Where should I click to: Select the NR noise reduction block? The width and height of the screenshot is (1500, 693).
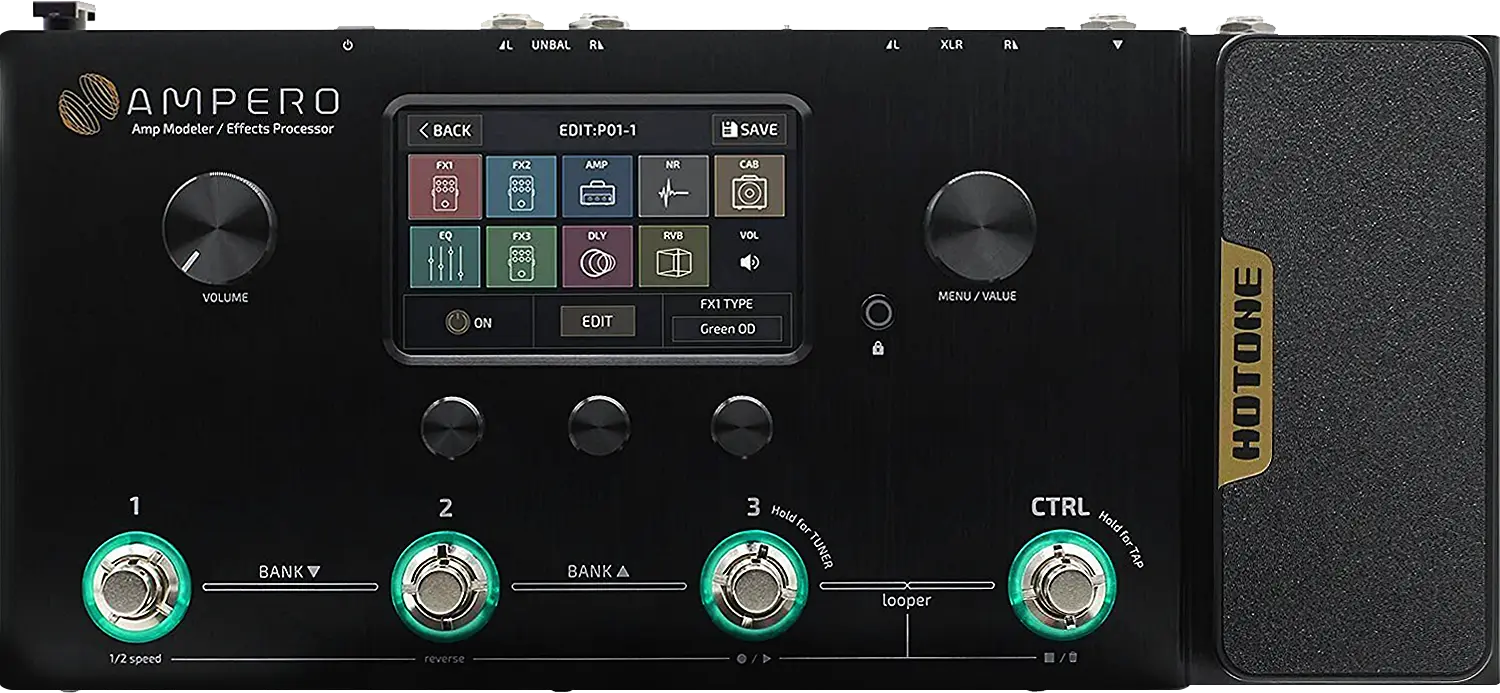(x=673, y=186)
